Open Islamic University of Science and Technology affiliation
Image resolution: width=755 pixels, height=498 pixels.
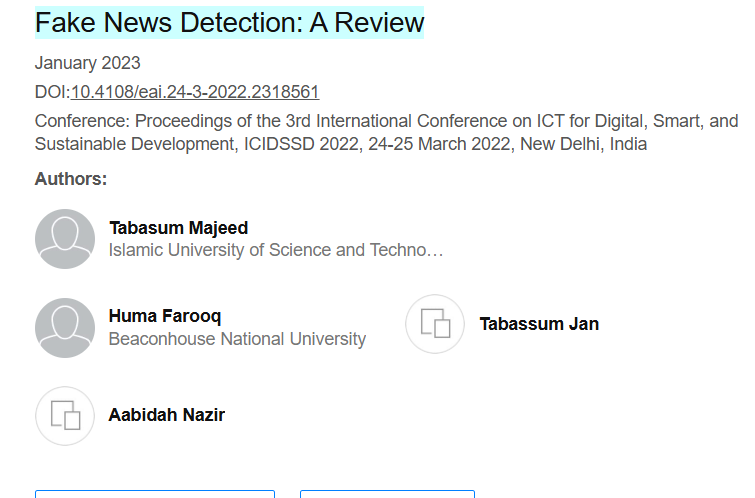[x=275, y=250]
